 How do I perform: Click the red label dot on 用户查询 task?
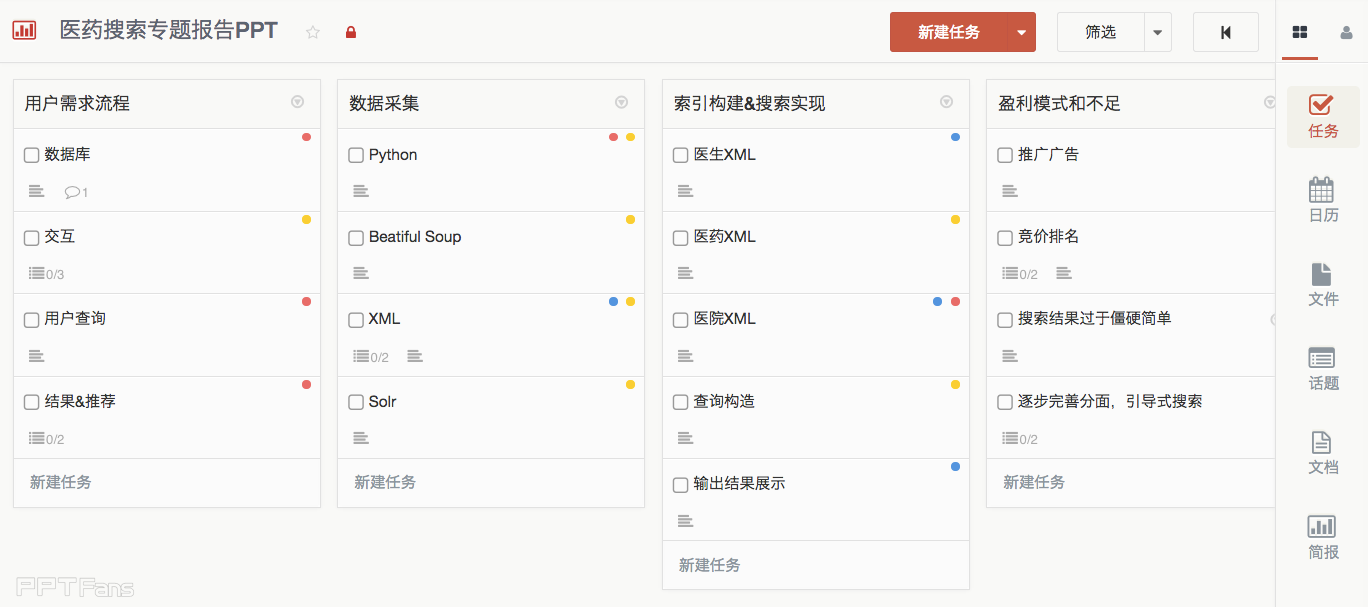click(x=306, y=301)
